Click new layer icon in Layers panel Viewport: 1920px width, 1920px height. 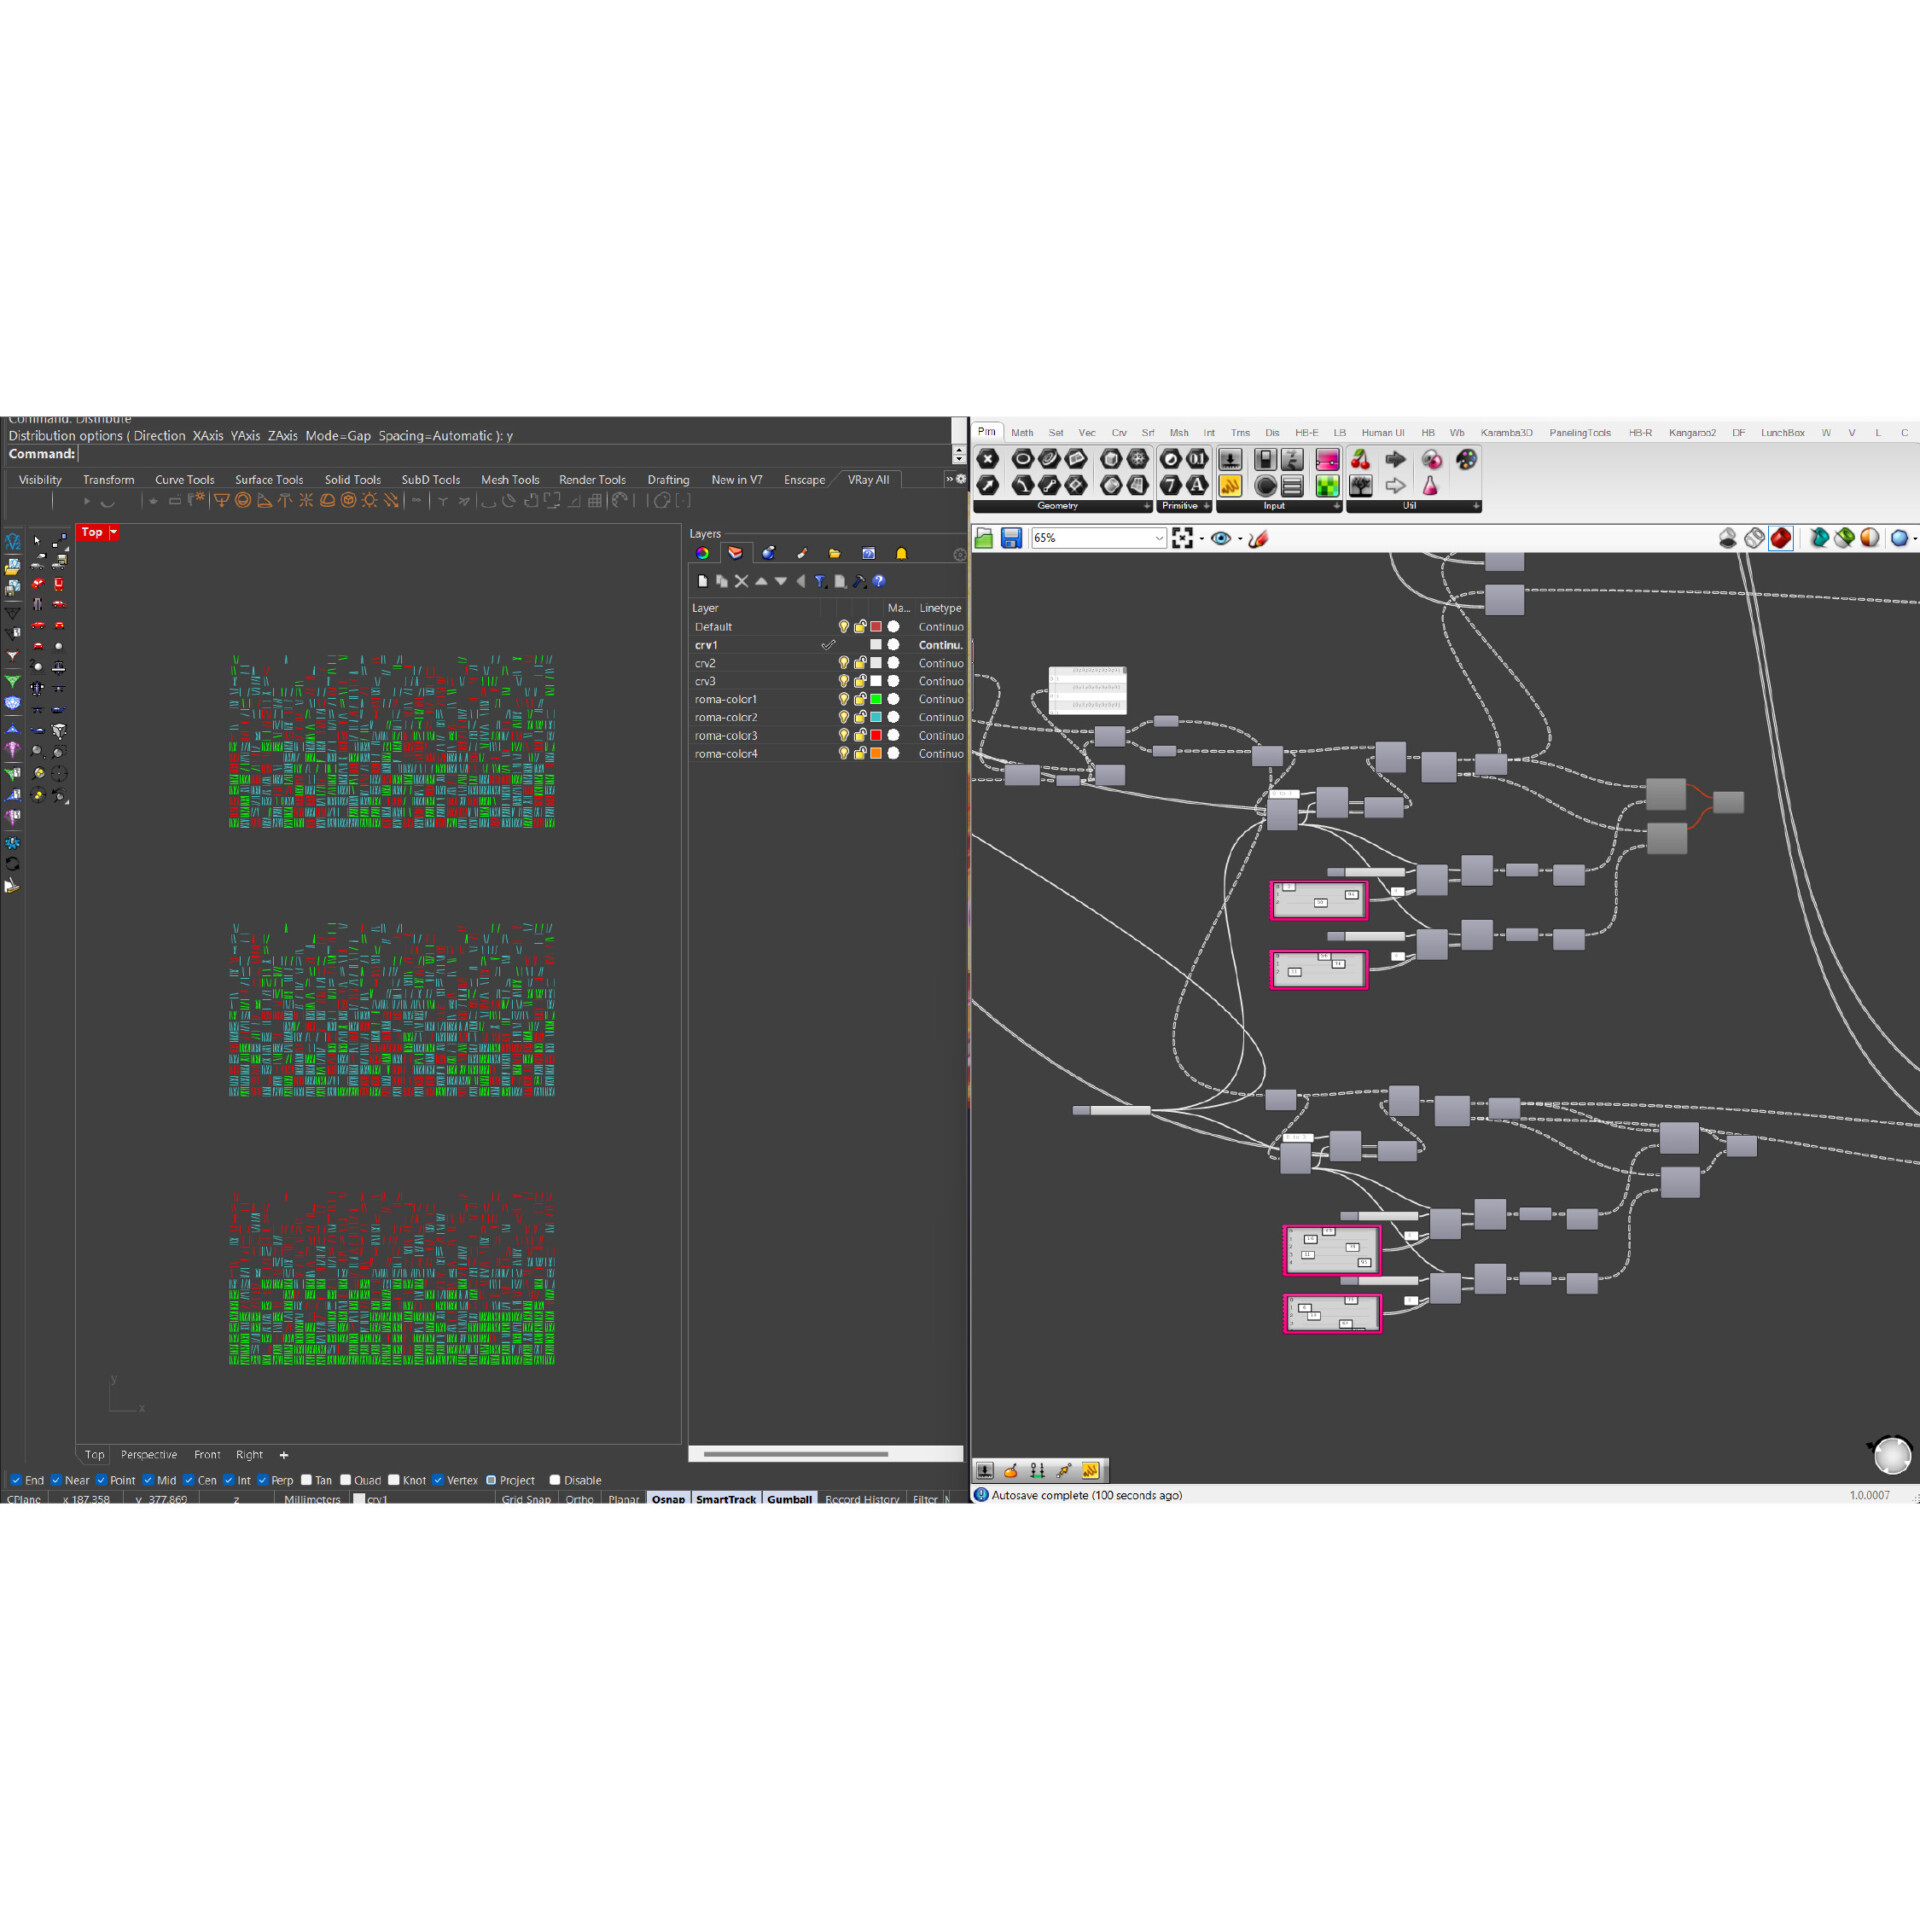[702, 581]
